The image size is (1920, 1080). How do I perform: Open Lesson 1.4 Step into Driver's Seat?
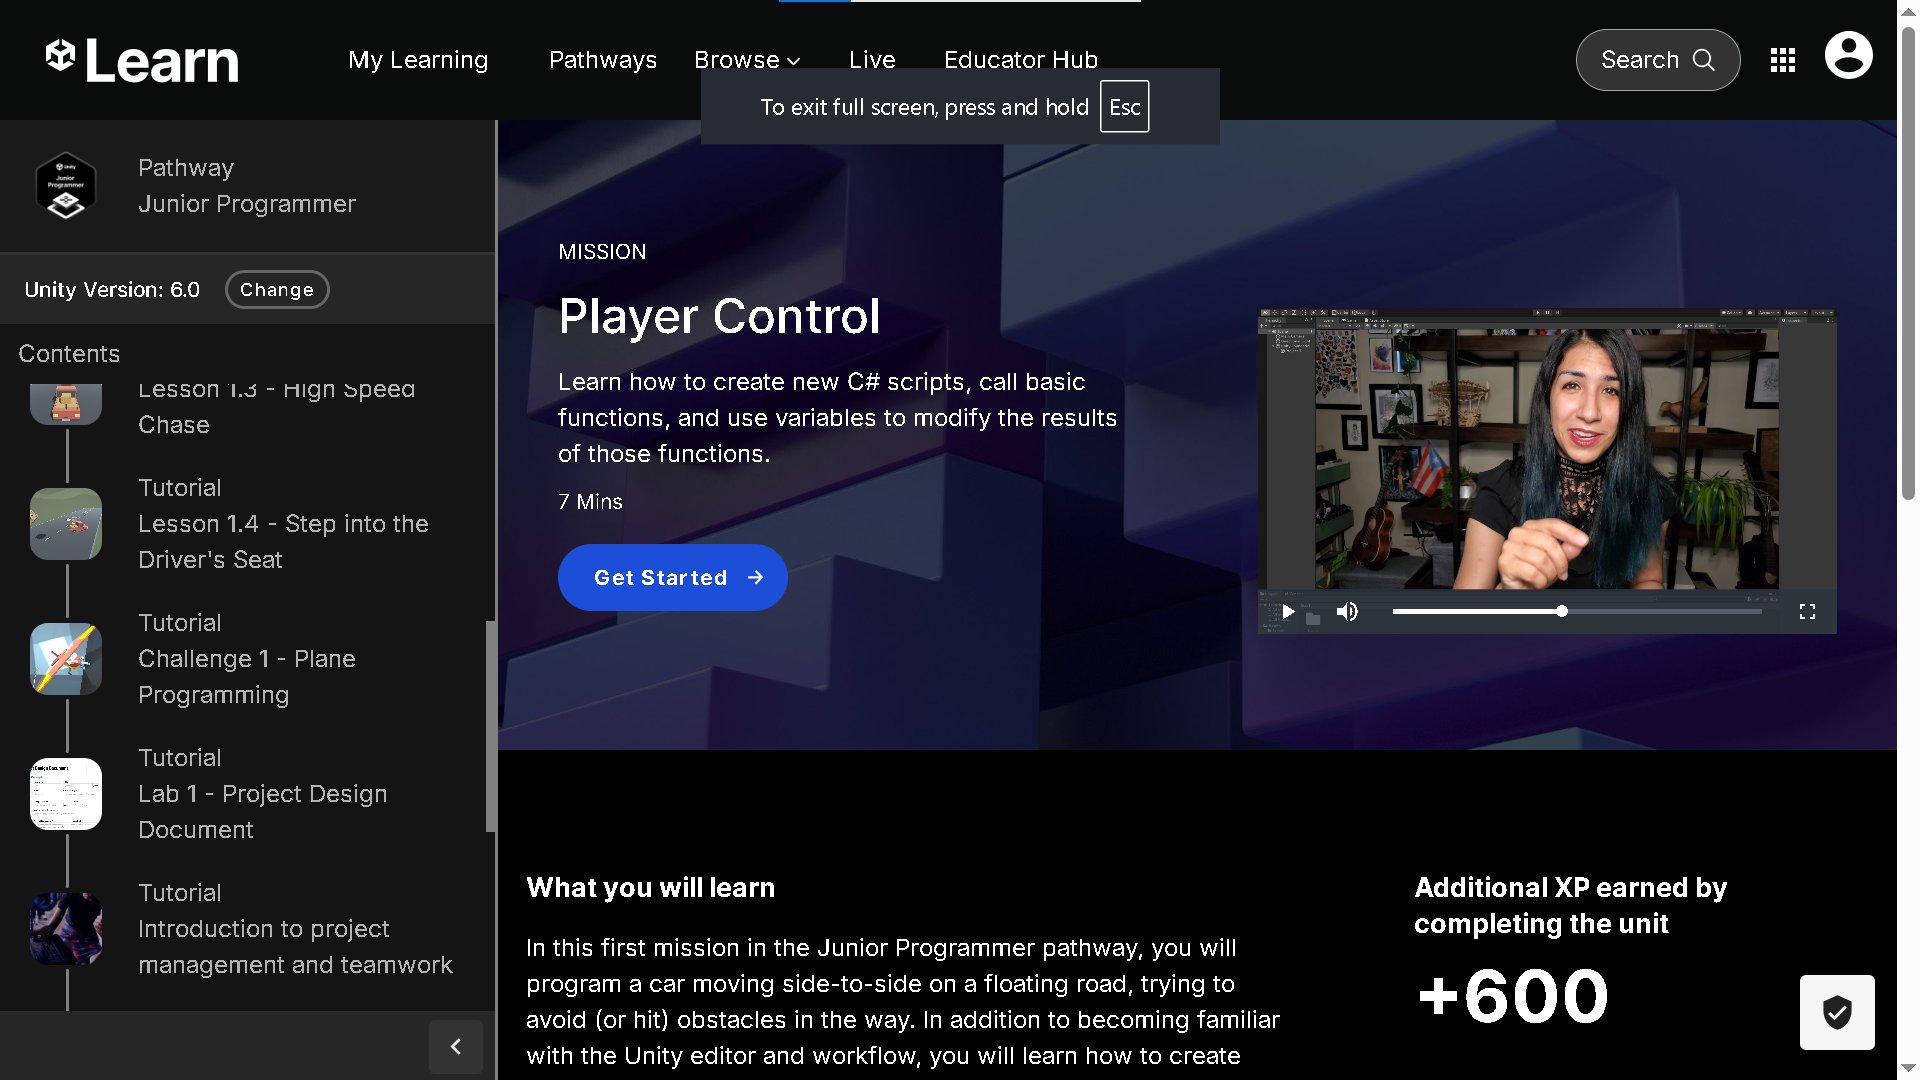point(283,524)
